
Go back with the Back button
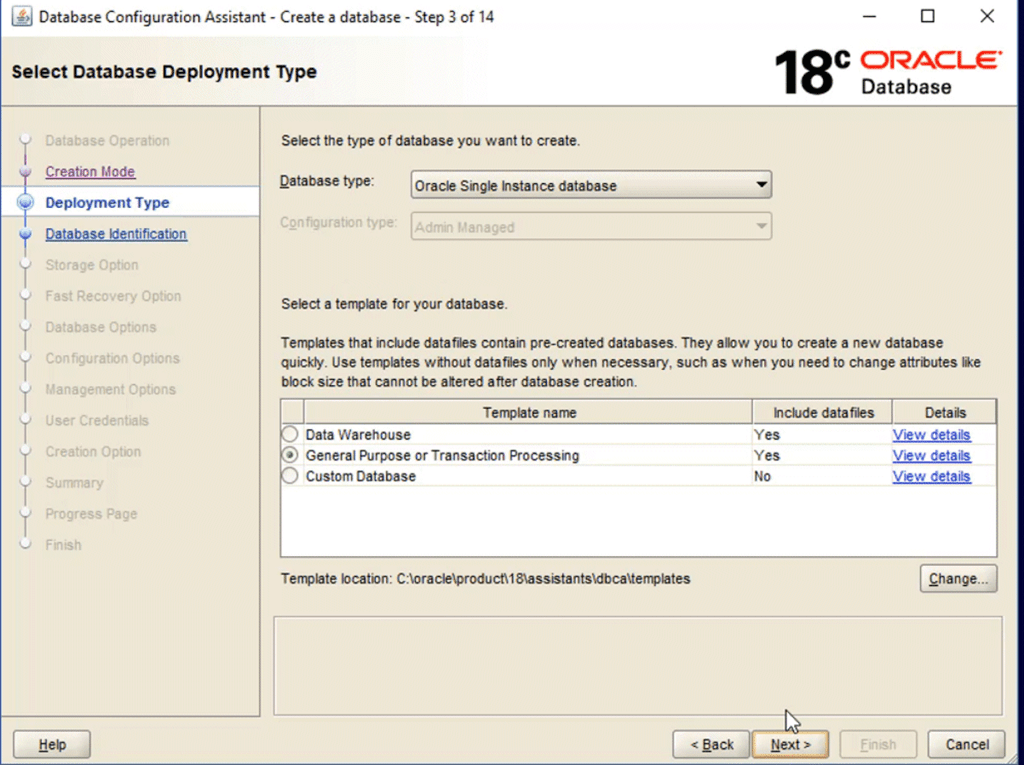point(711,745)
